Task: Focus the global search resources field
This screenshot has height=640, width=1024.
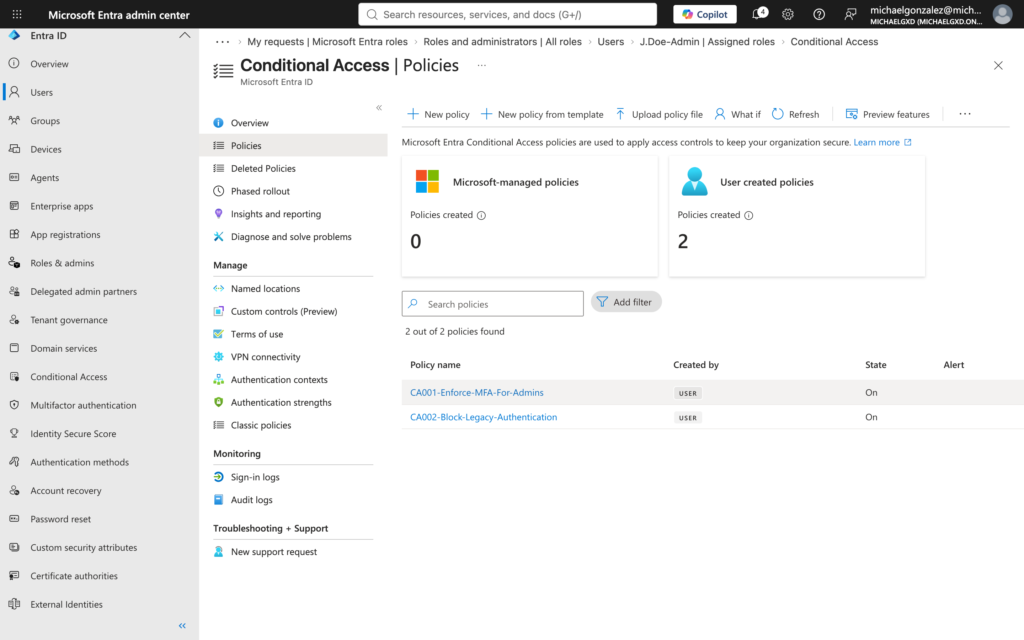Action: tap(507, 14)
